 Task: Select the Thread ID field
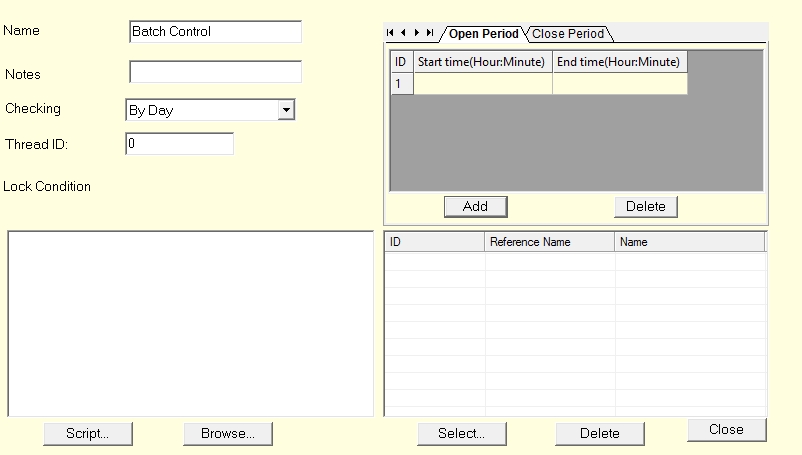pyautogui.click(x=179, y=144)
